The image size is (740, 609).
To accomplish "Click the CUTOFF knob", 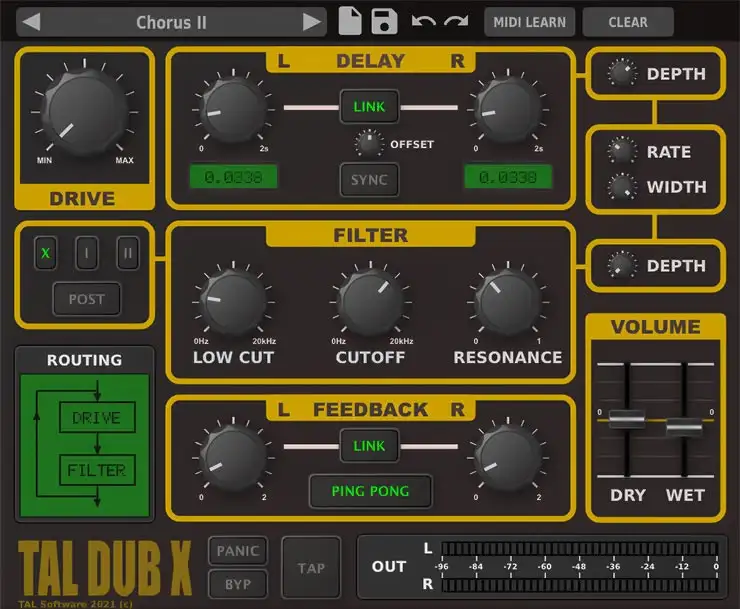I will tap(370, 302).
